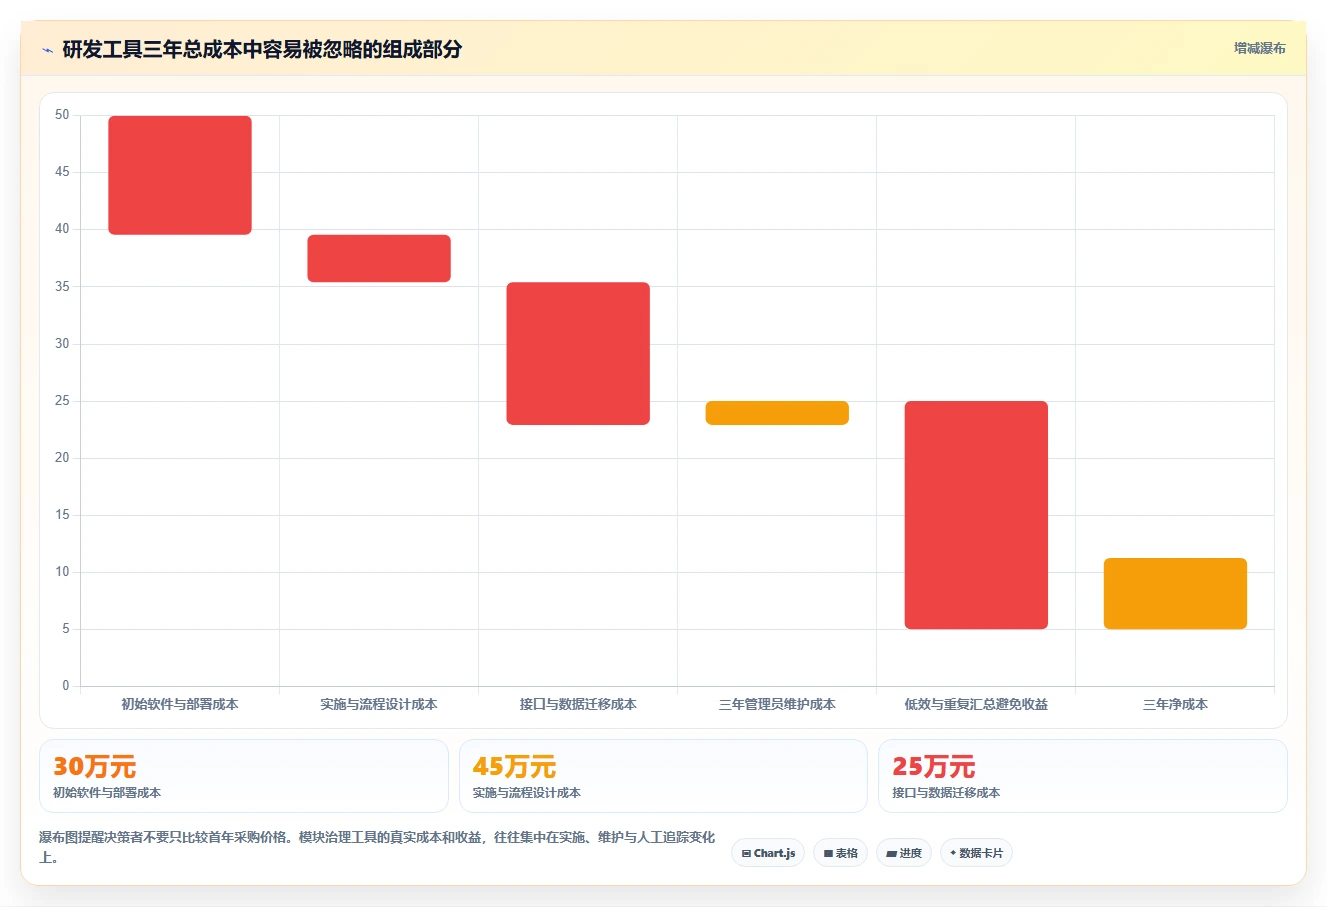Click the 45万元 data card
This screenshot has height=907, width=1327.
pyautogui.click(x=663, y=776)
